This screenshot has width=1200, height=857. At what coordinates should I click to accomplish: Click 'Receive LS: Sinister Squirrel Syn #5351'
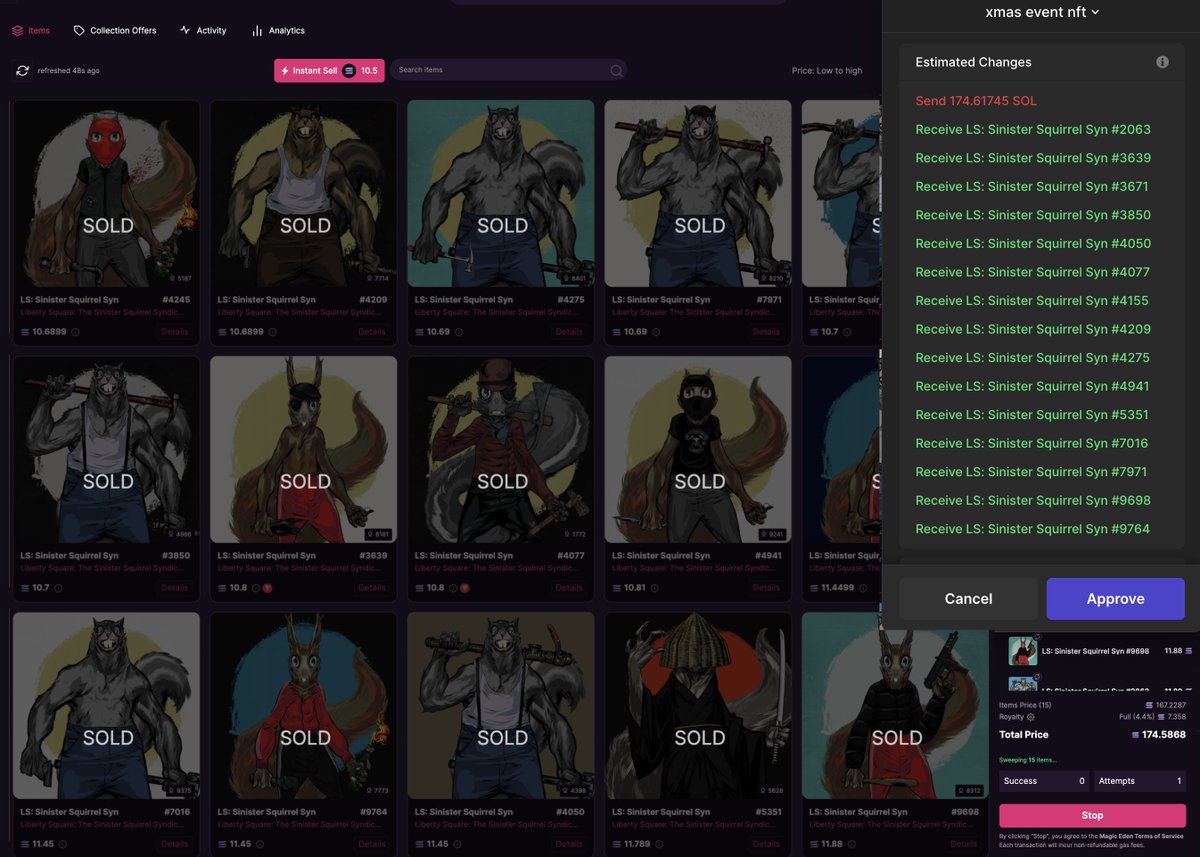tap(1033, 415)
